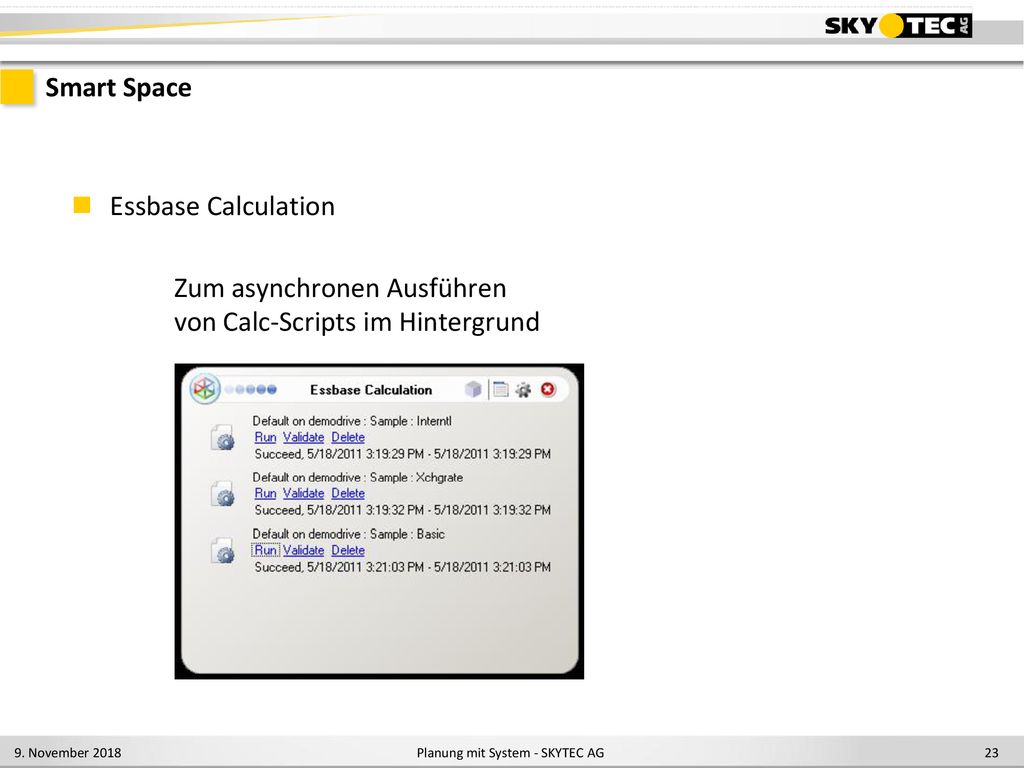Run the Sample : Basic calc script

[x=265, y=551]
